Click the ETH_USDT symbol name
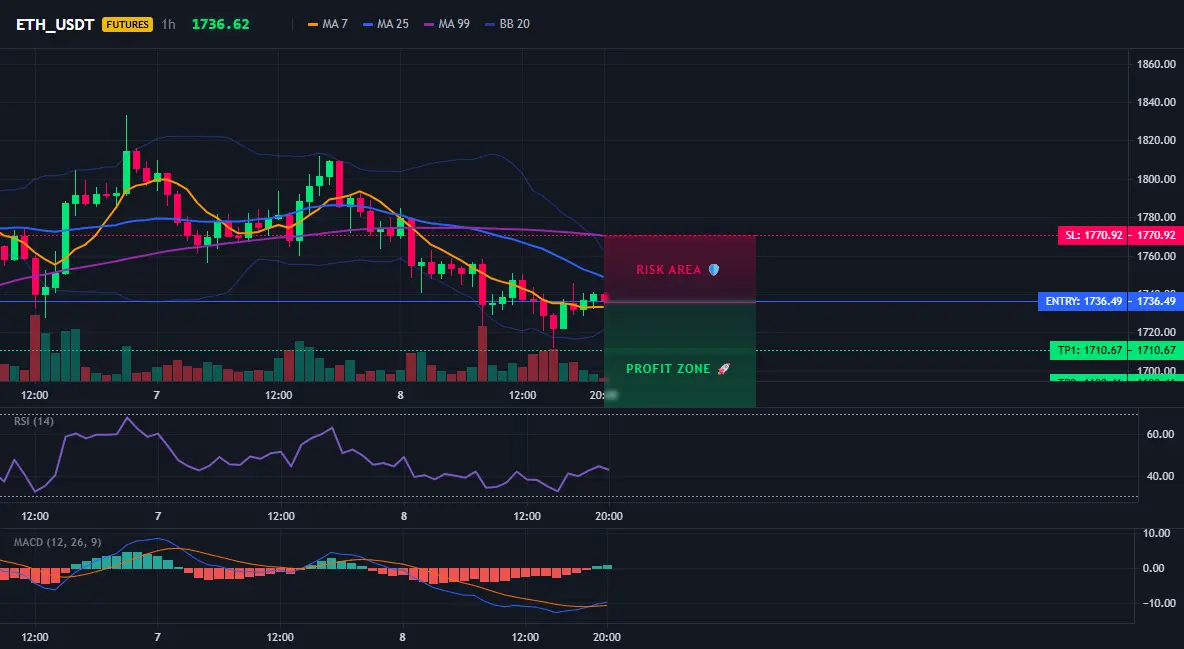1184x649 pixels. (x=55, y=24)
